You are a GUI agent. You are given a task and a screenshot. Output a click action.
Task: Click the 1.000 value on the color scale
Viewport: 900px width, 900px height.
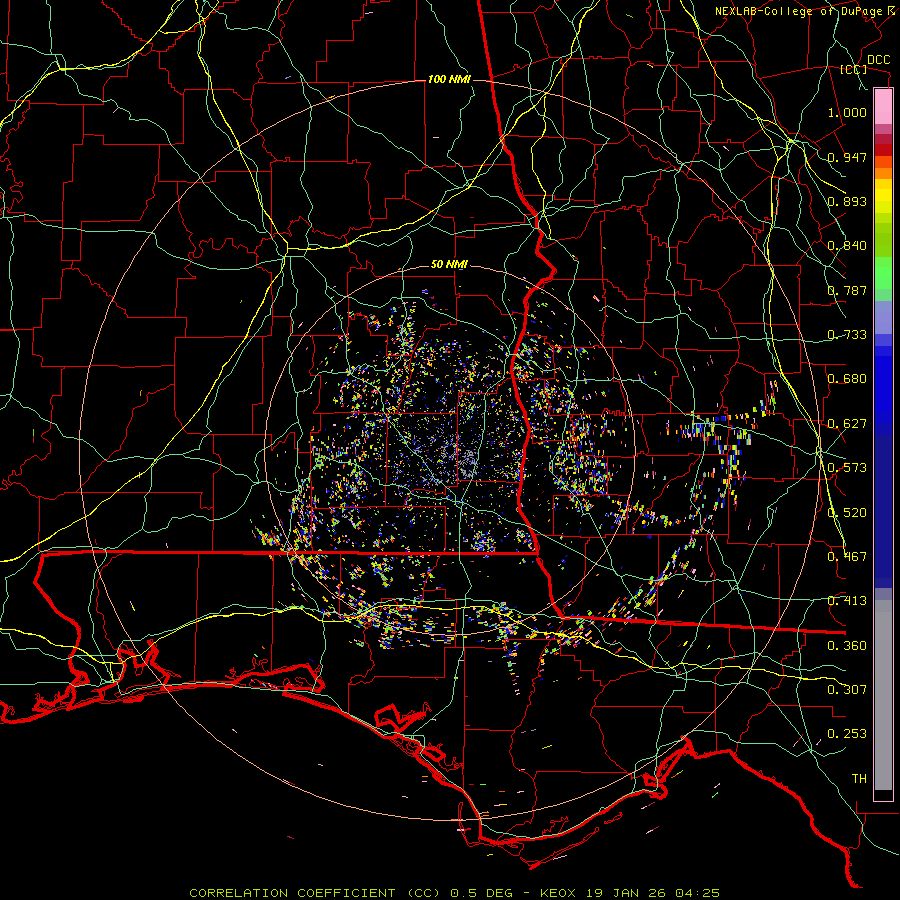(847, 112)
